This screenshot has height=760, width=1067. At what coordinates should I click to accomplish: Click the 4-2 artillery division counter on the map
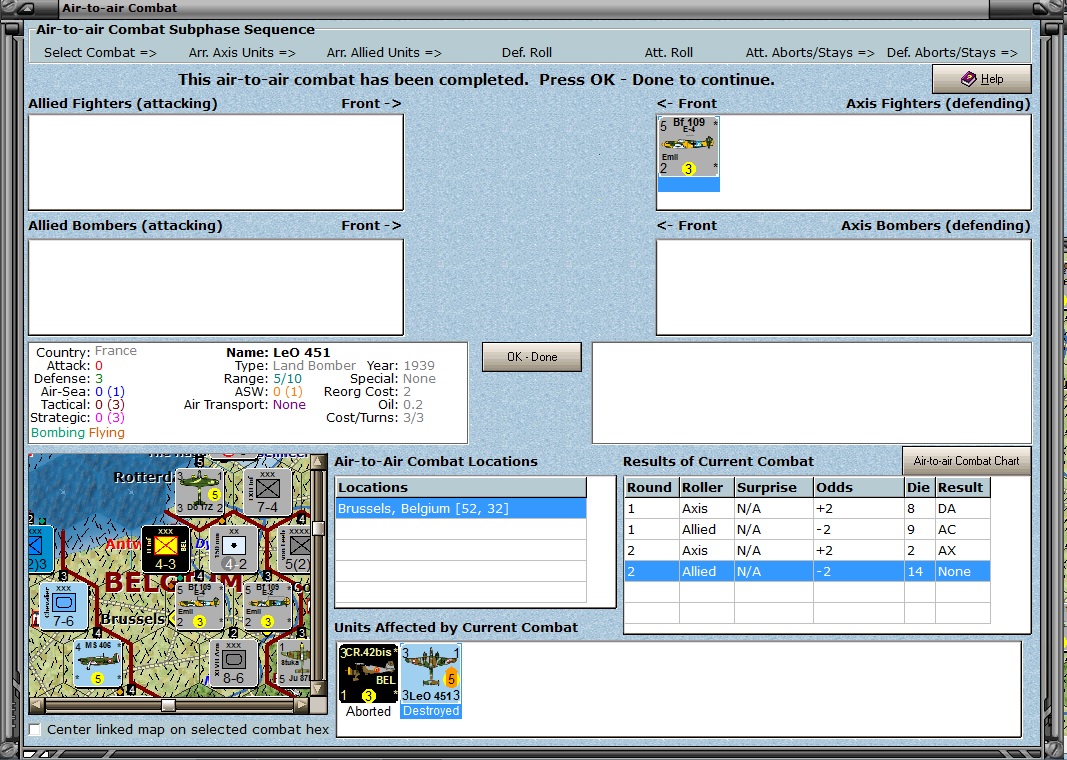233,548
